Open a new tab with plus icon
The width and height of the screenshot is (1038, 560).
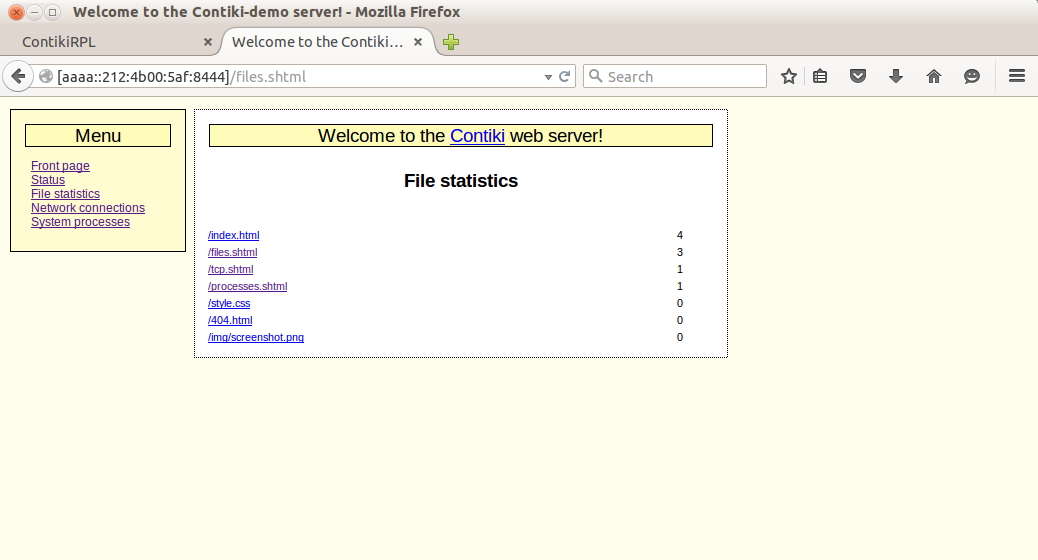click(x=451, y=42)
